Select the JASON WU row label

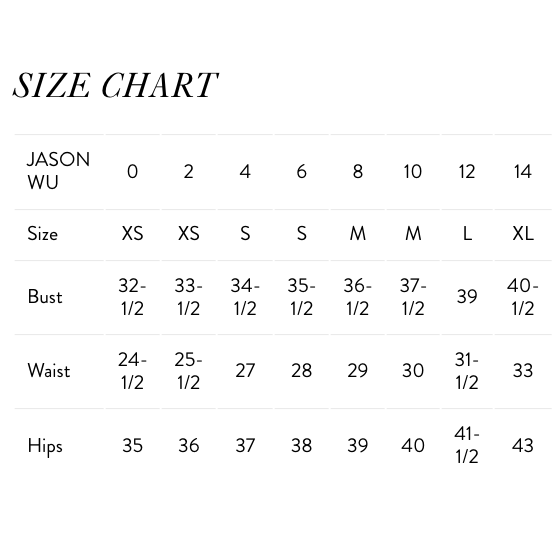(58, 171)
